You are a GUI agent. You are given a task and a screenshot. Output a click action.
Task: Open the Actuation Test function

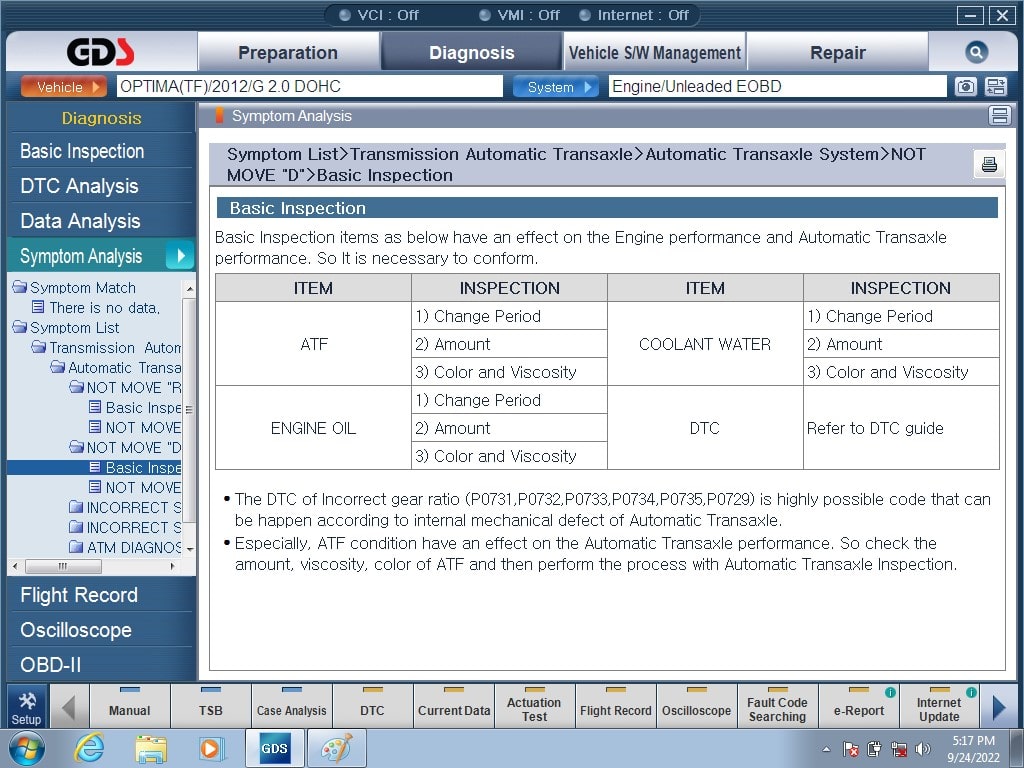click(x=534, y=709)
